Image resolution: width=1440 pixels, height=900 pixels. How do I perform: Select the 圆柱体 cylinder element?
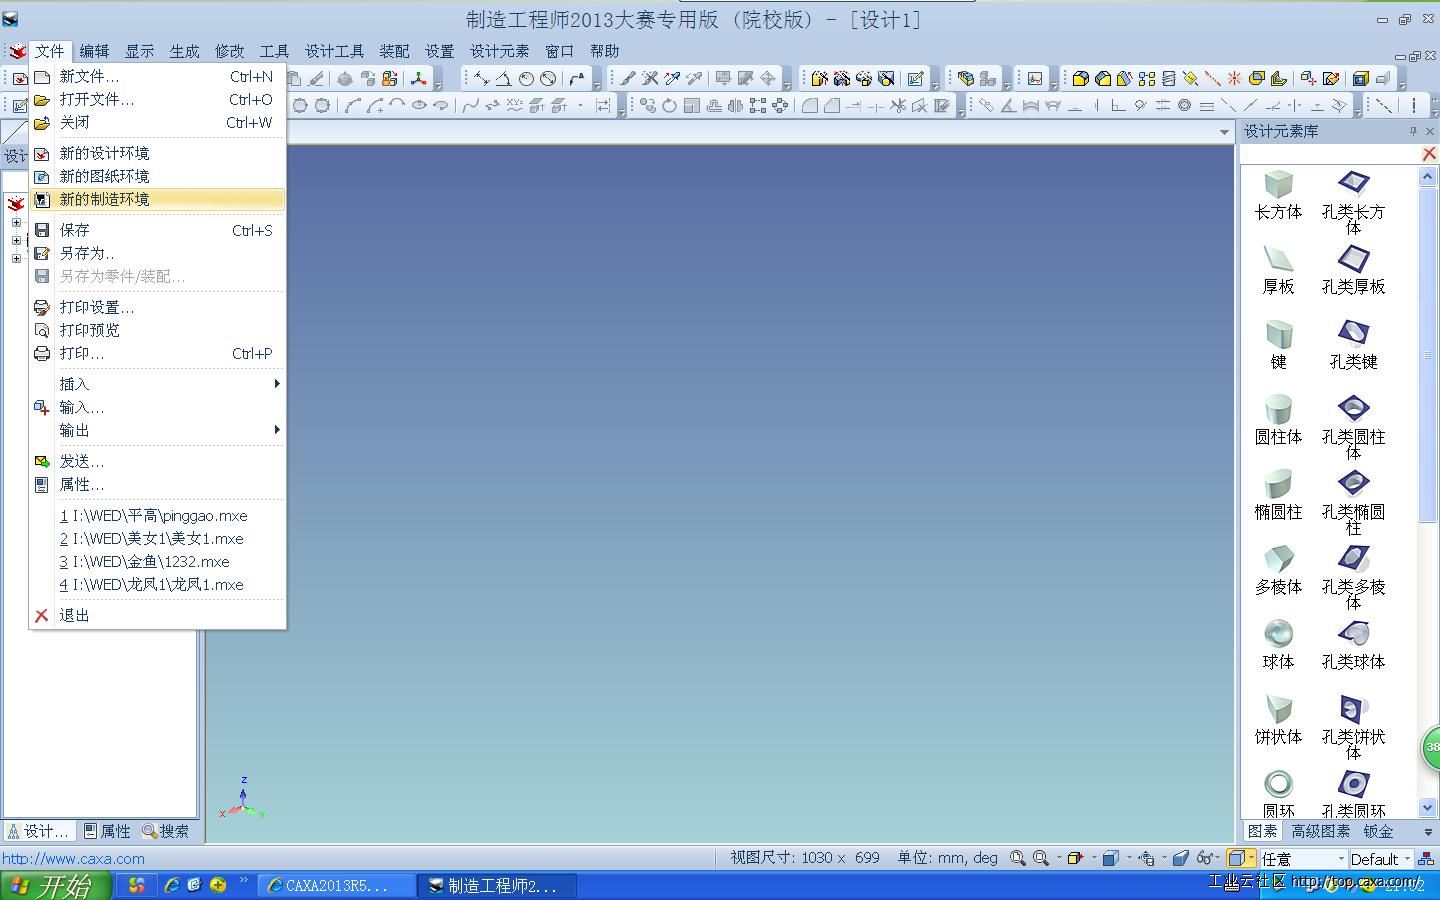click(1278, 420)
